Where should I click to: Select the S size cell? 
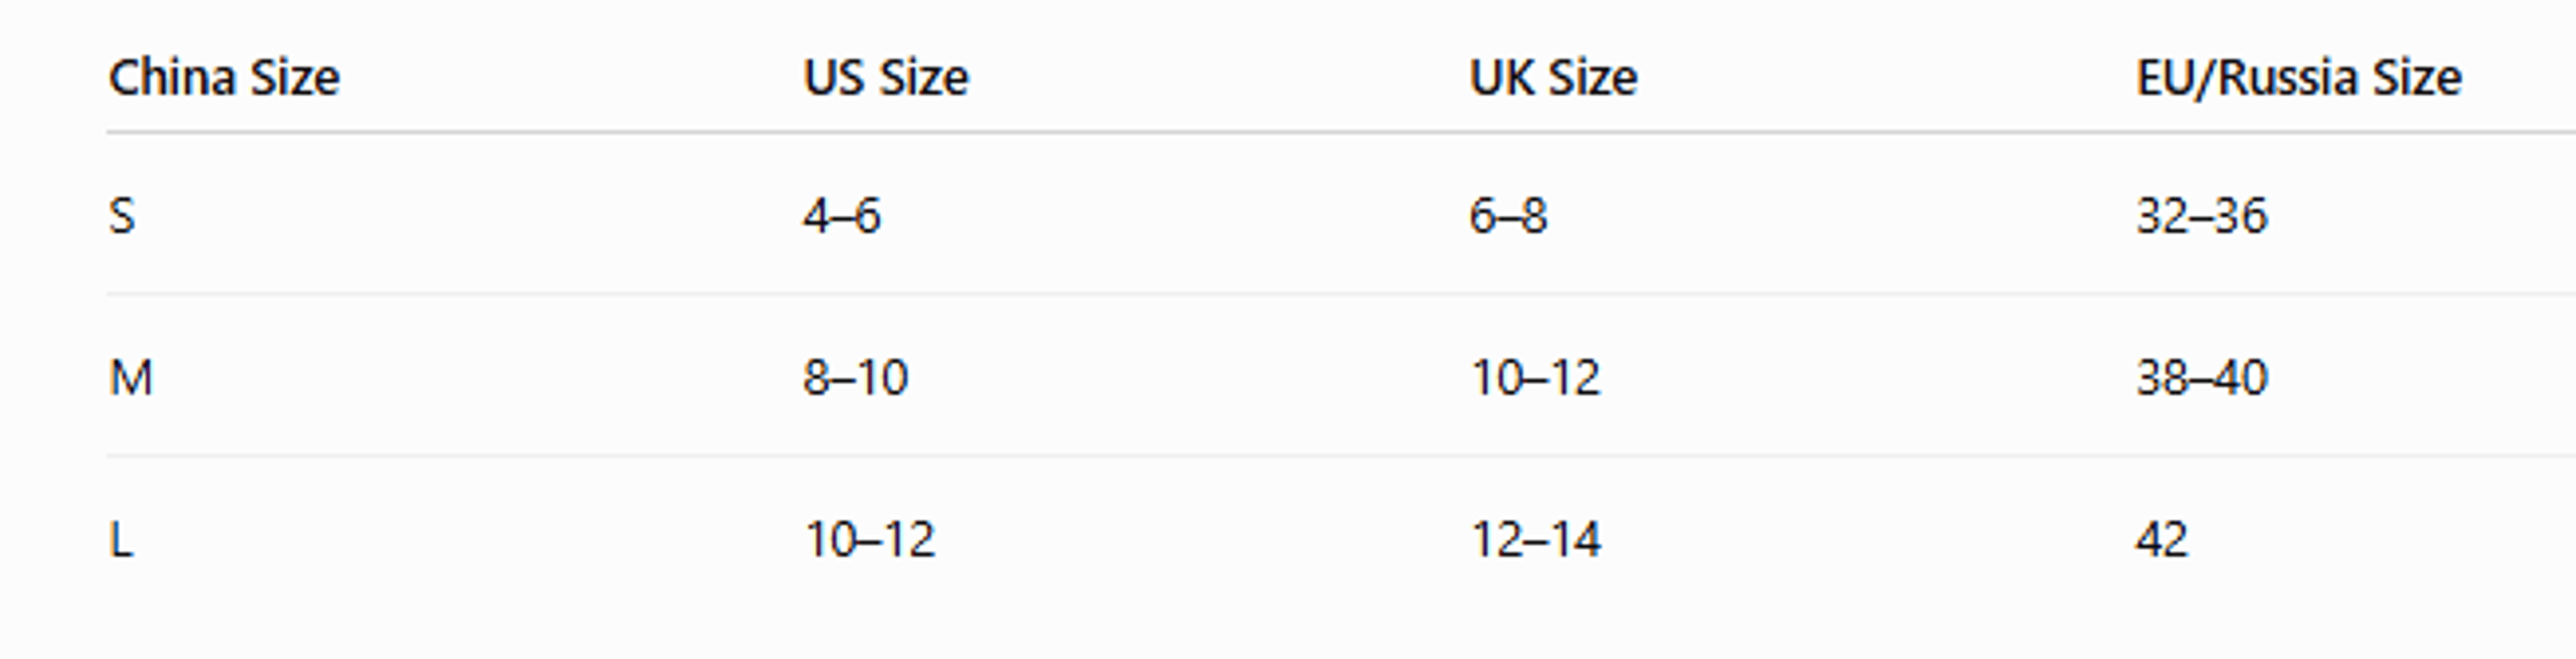121,216
